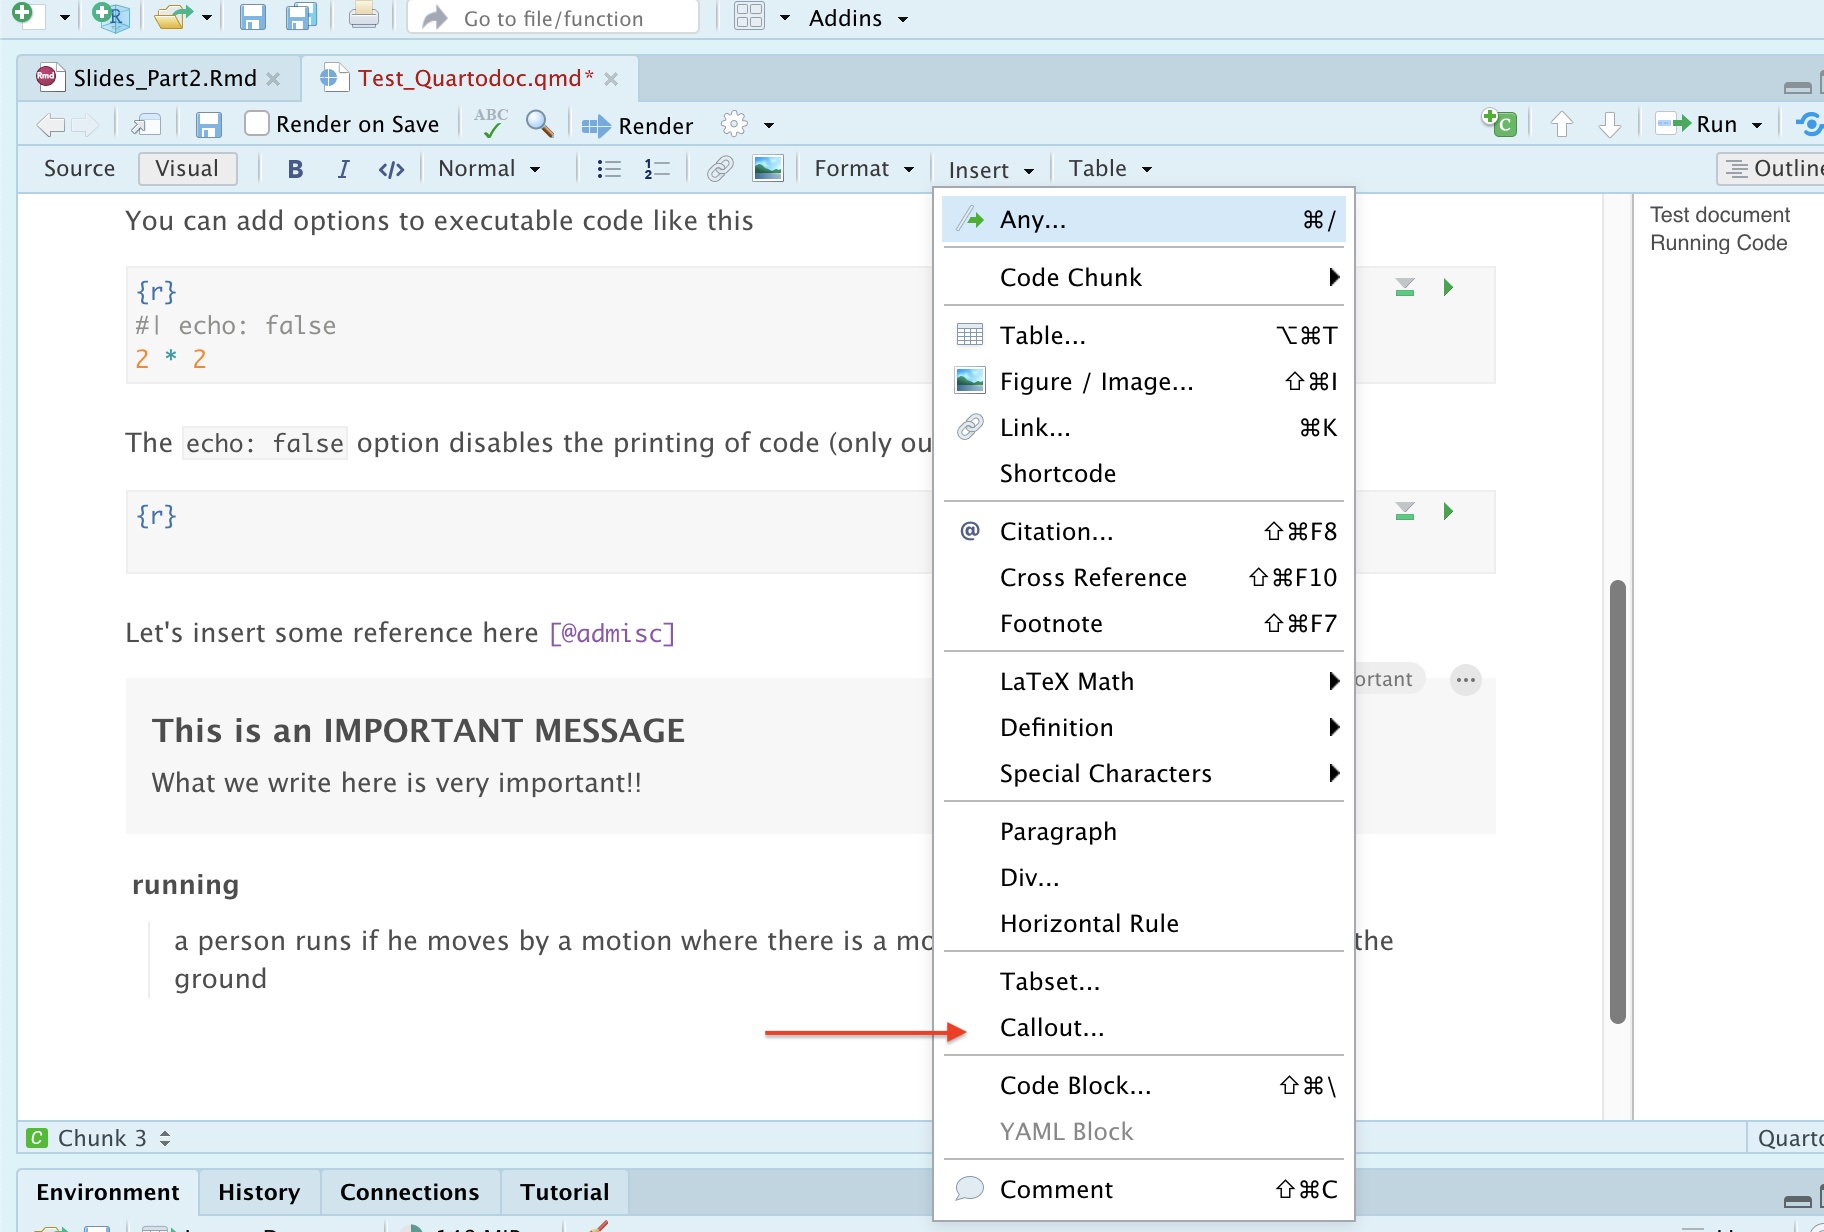The height and width of the screenshot is (1232, 1824).
Task: Apply inline code formatting
Action: [x=391, y=169]
